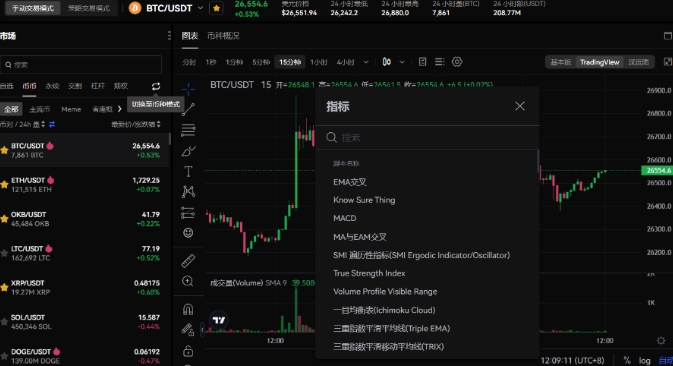Image resolution: width=673 pixels, height=366 pixels.
Task: Toggle log scale on chart
Action: (644, 360)
